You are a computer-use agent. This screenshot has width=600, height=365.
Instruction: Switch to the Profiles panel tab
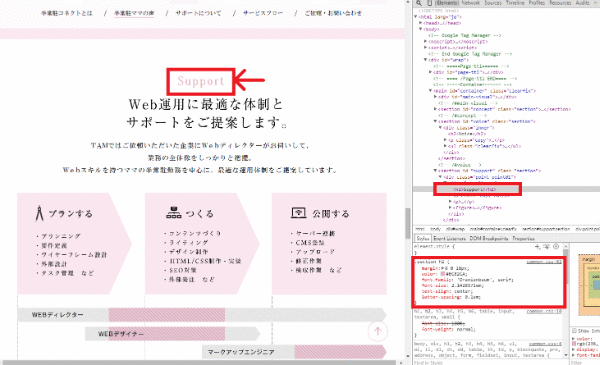coord(537,3)
